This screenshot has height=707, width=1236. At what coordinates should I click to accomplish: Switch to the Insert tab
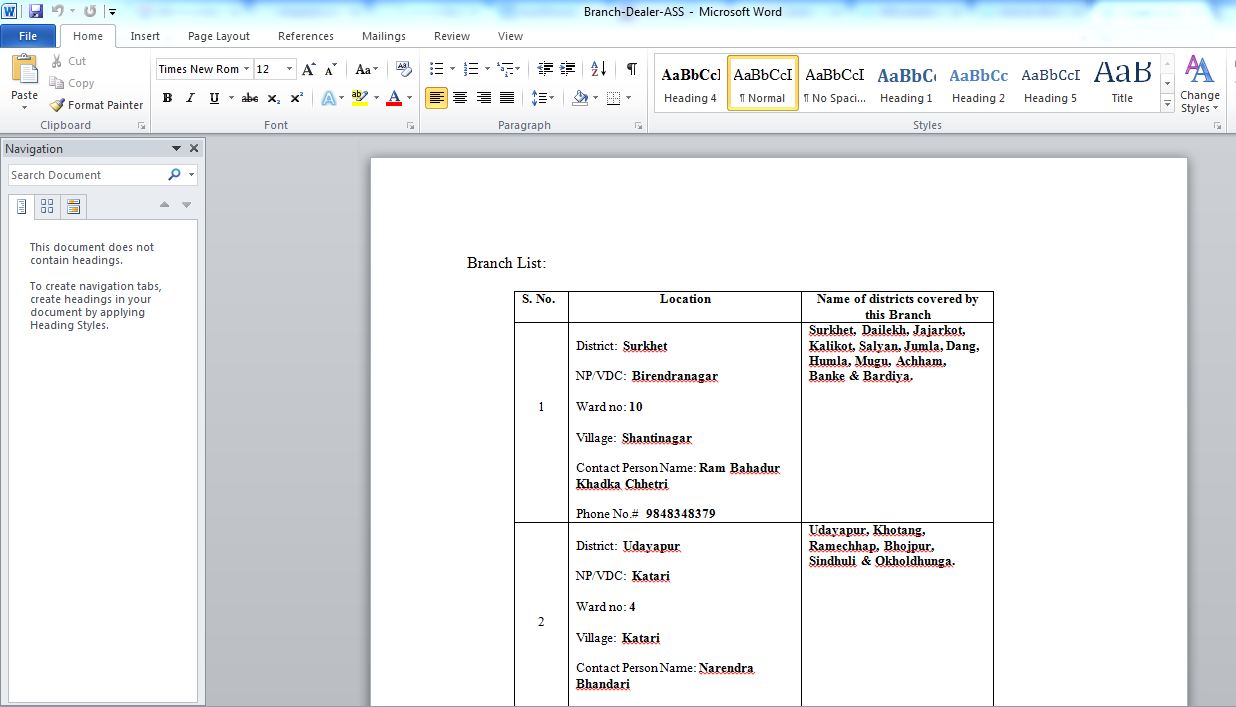[145, 36]
